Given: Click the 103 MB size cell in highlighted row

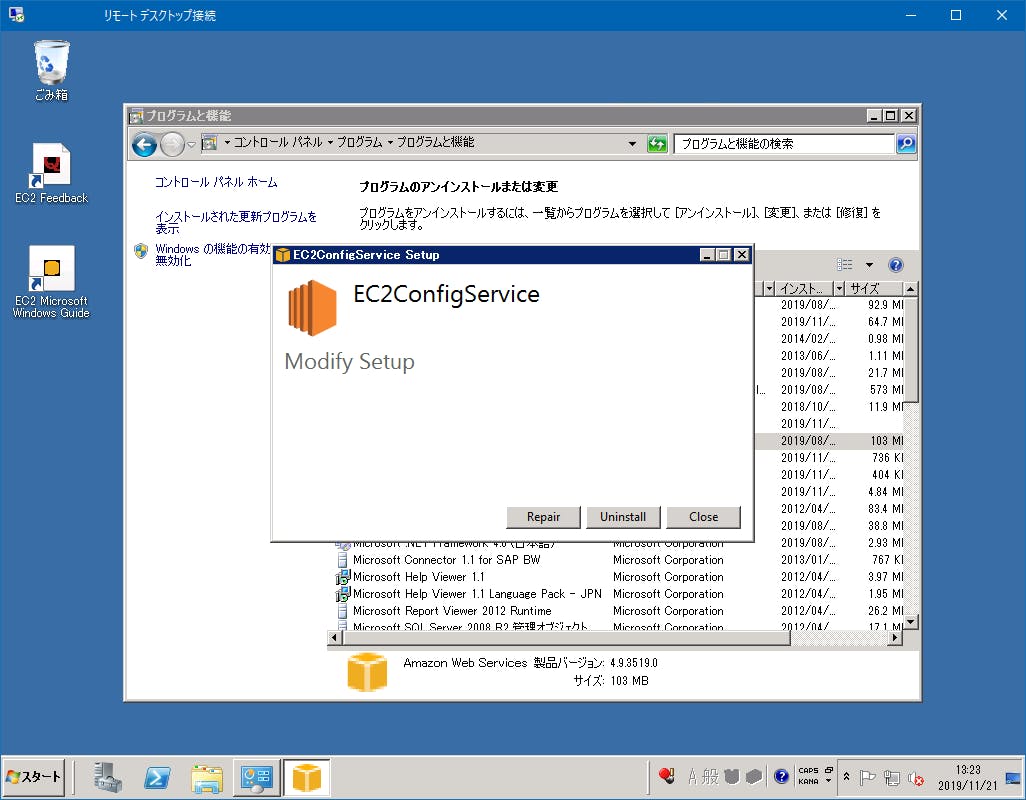Looking at the screenshot, I should (x=886, y=441).
